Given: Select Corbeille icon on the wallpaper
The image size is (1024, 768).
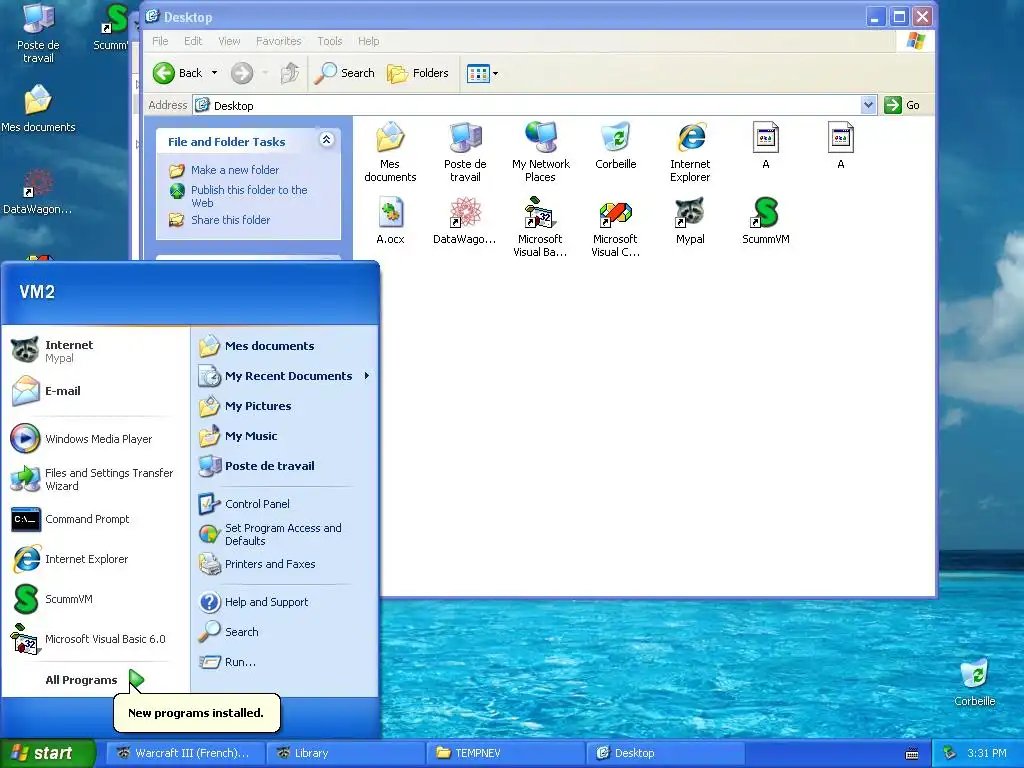Looking at the screenshot, I should (x=974, y=682).
